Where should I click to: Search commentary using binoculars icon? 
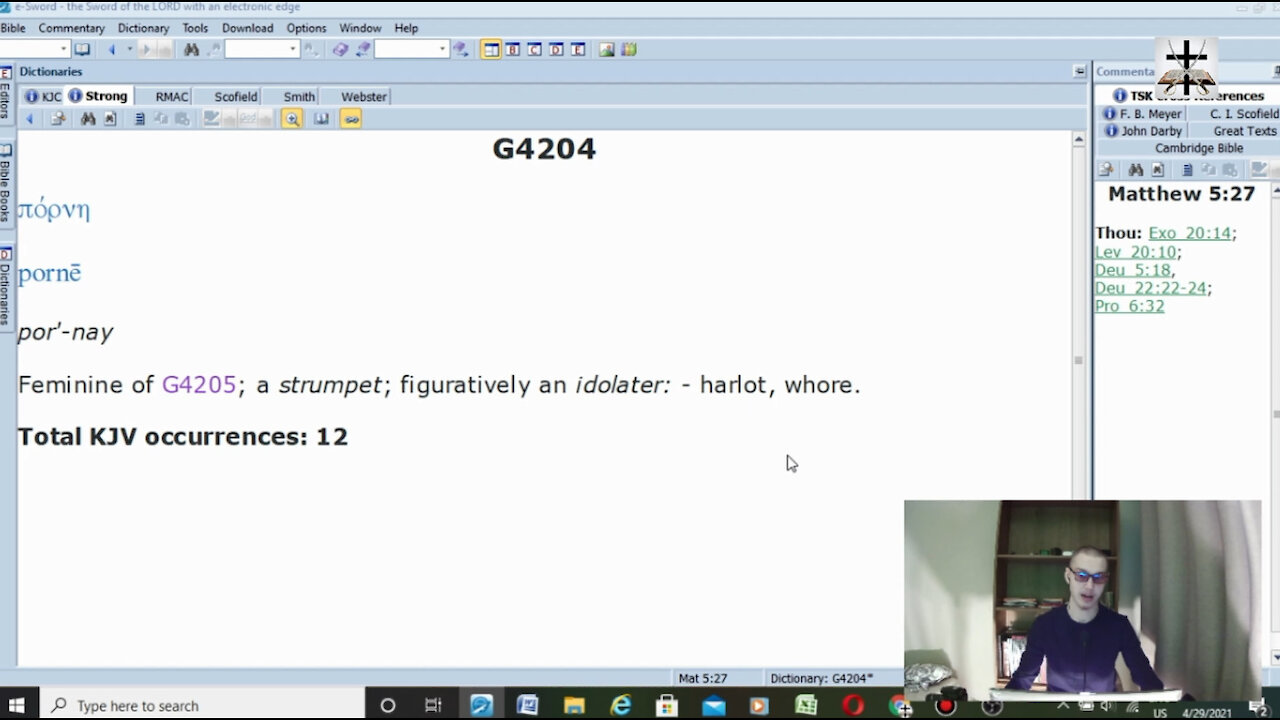tap(1136, 170)
